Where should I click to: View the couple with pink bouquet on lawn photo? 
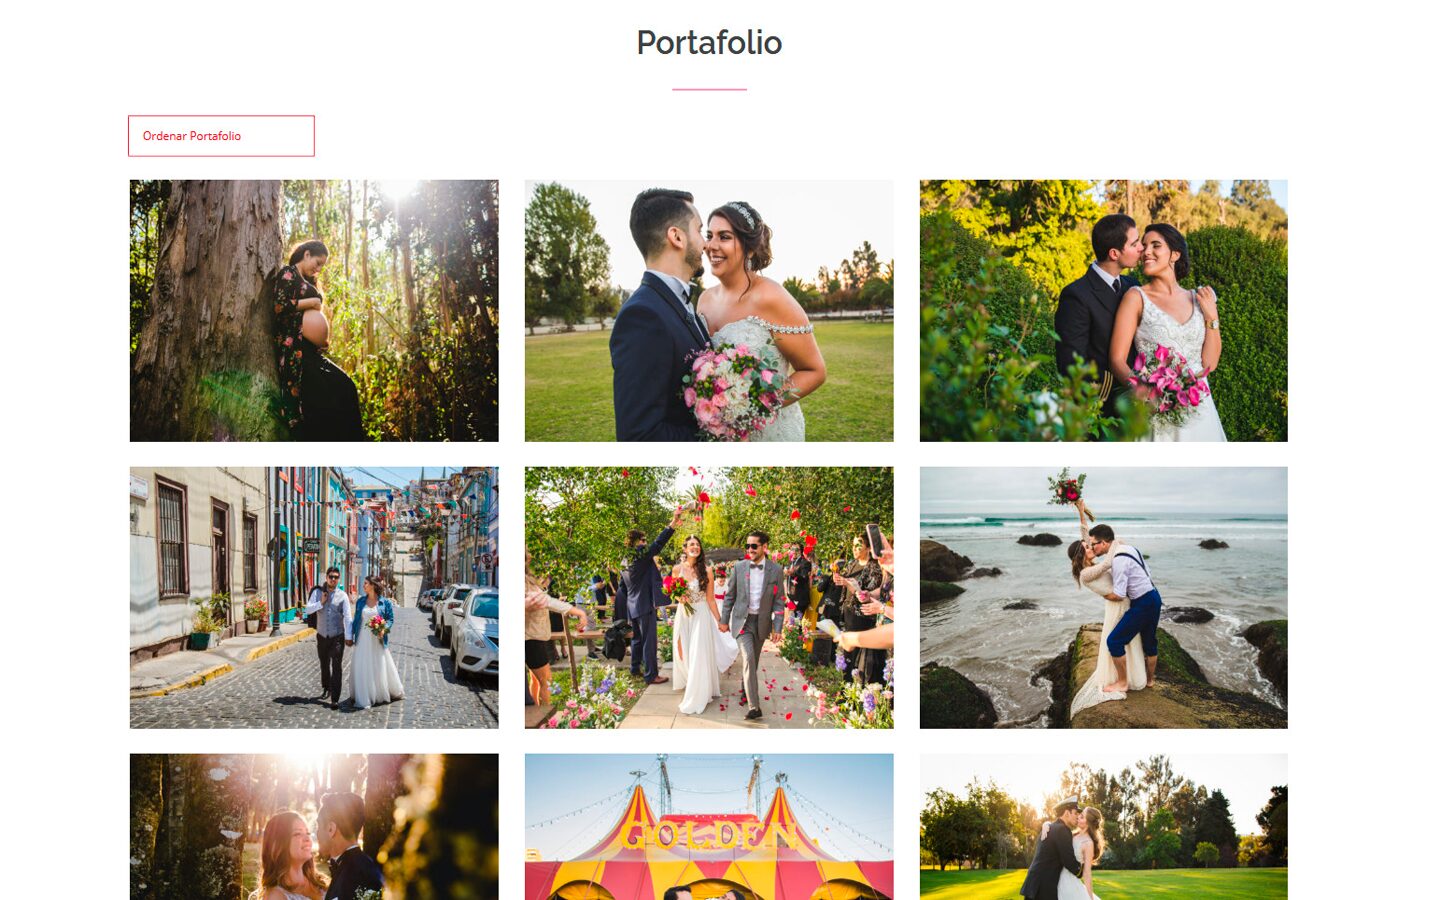point(709,311)
